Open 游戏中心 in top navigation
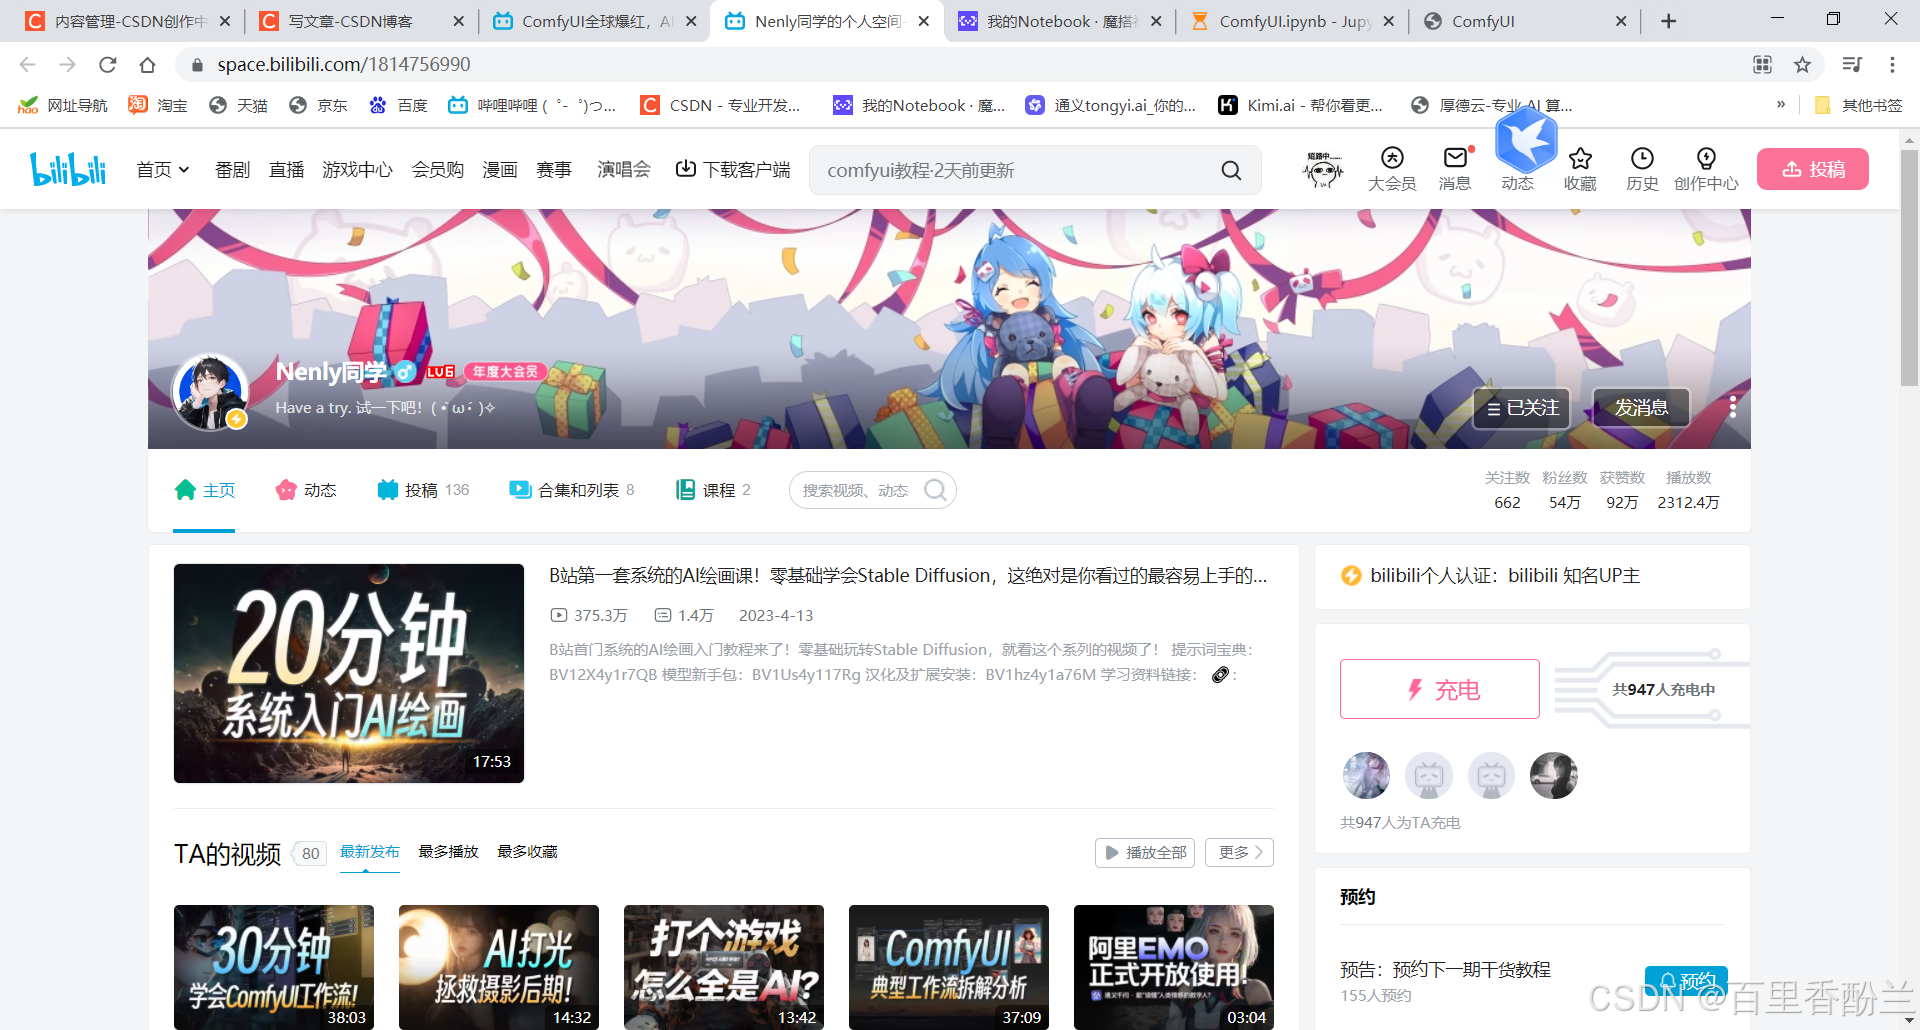This screenshot has height=1030, width=1920. [x=357, y=170]
